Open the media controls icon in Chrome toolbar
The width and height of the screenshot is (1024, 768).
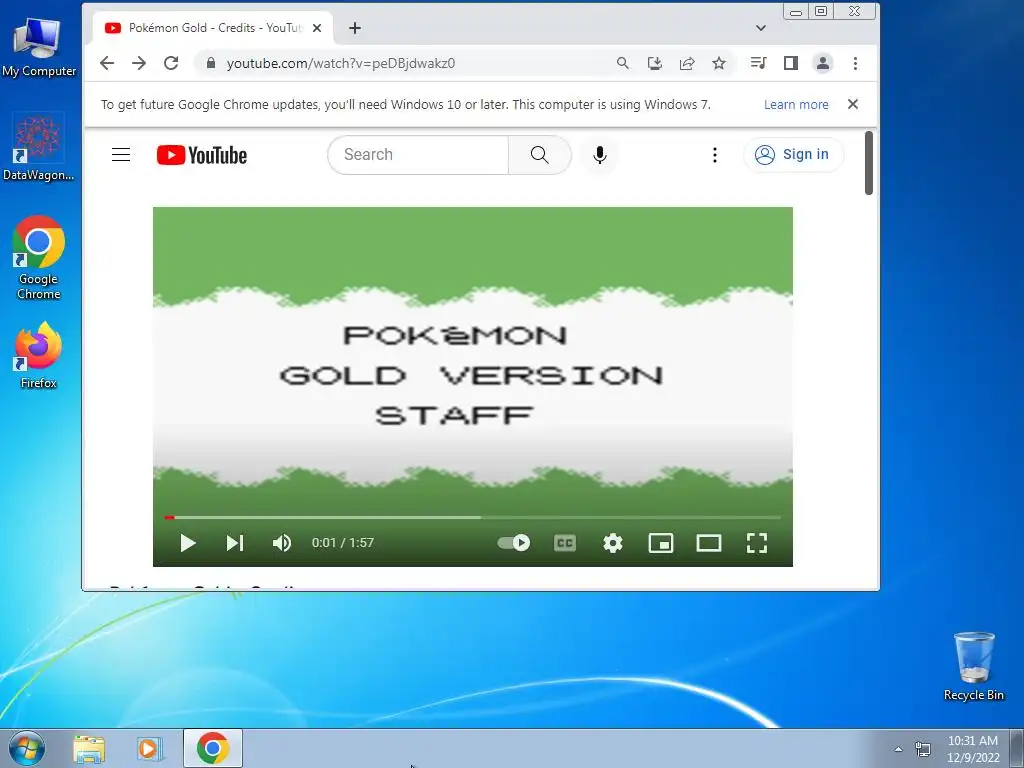point(758,63)
